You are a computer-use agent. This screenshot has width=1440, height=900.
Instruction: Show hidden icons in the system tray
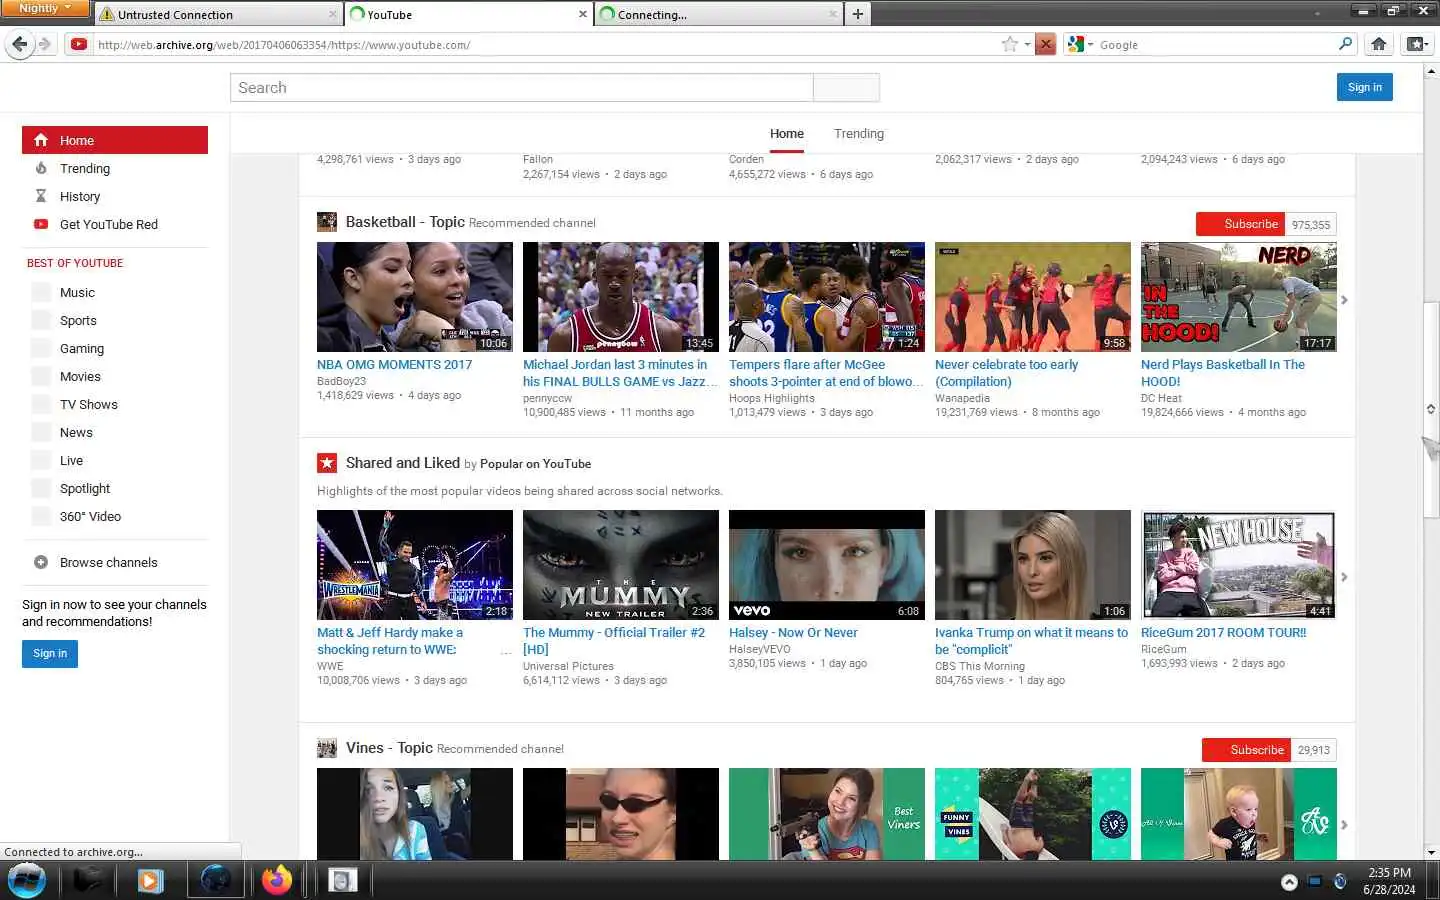tap(1289, 882)
